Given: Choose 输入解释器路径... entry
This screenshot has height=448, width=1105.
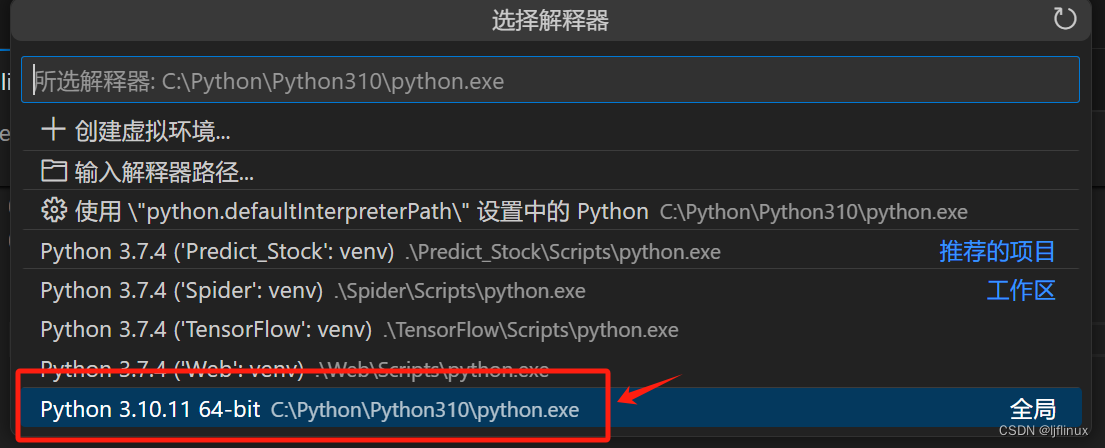Looking at the screenshot, I should point(550,170).
